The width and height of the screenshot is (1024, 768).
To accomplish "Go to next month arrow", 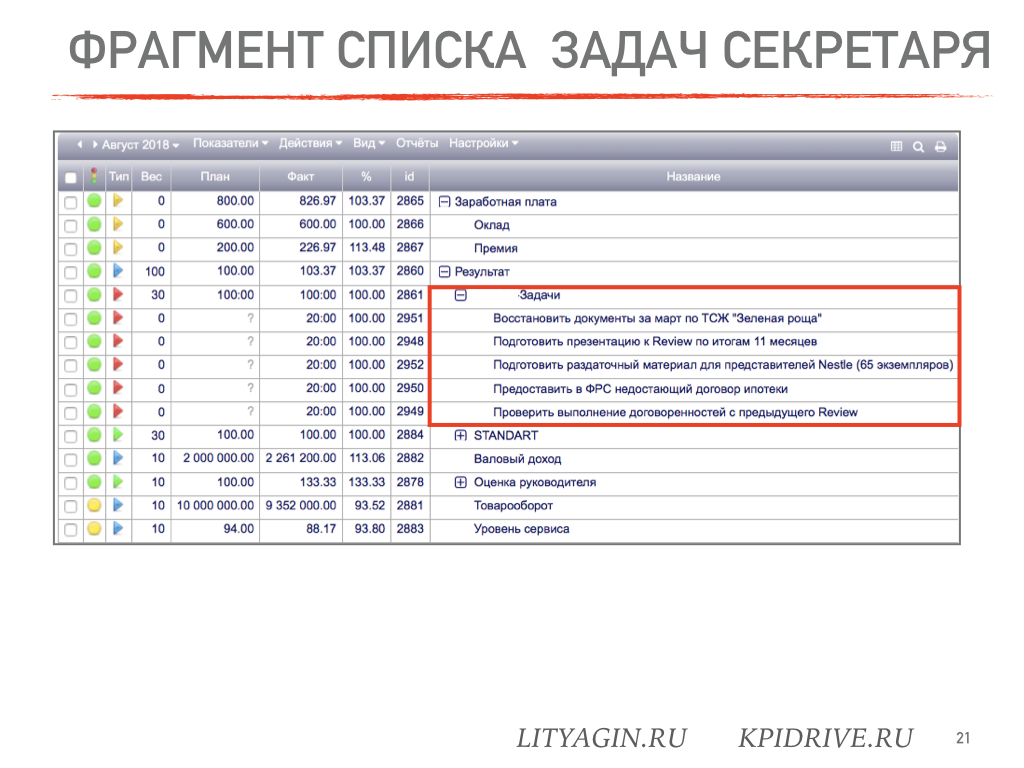I will 95,144.
